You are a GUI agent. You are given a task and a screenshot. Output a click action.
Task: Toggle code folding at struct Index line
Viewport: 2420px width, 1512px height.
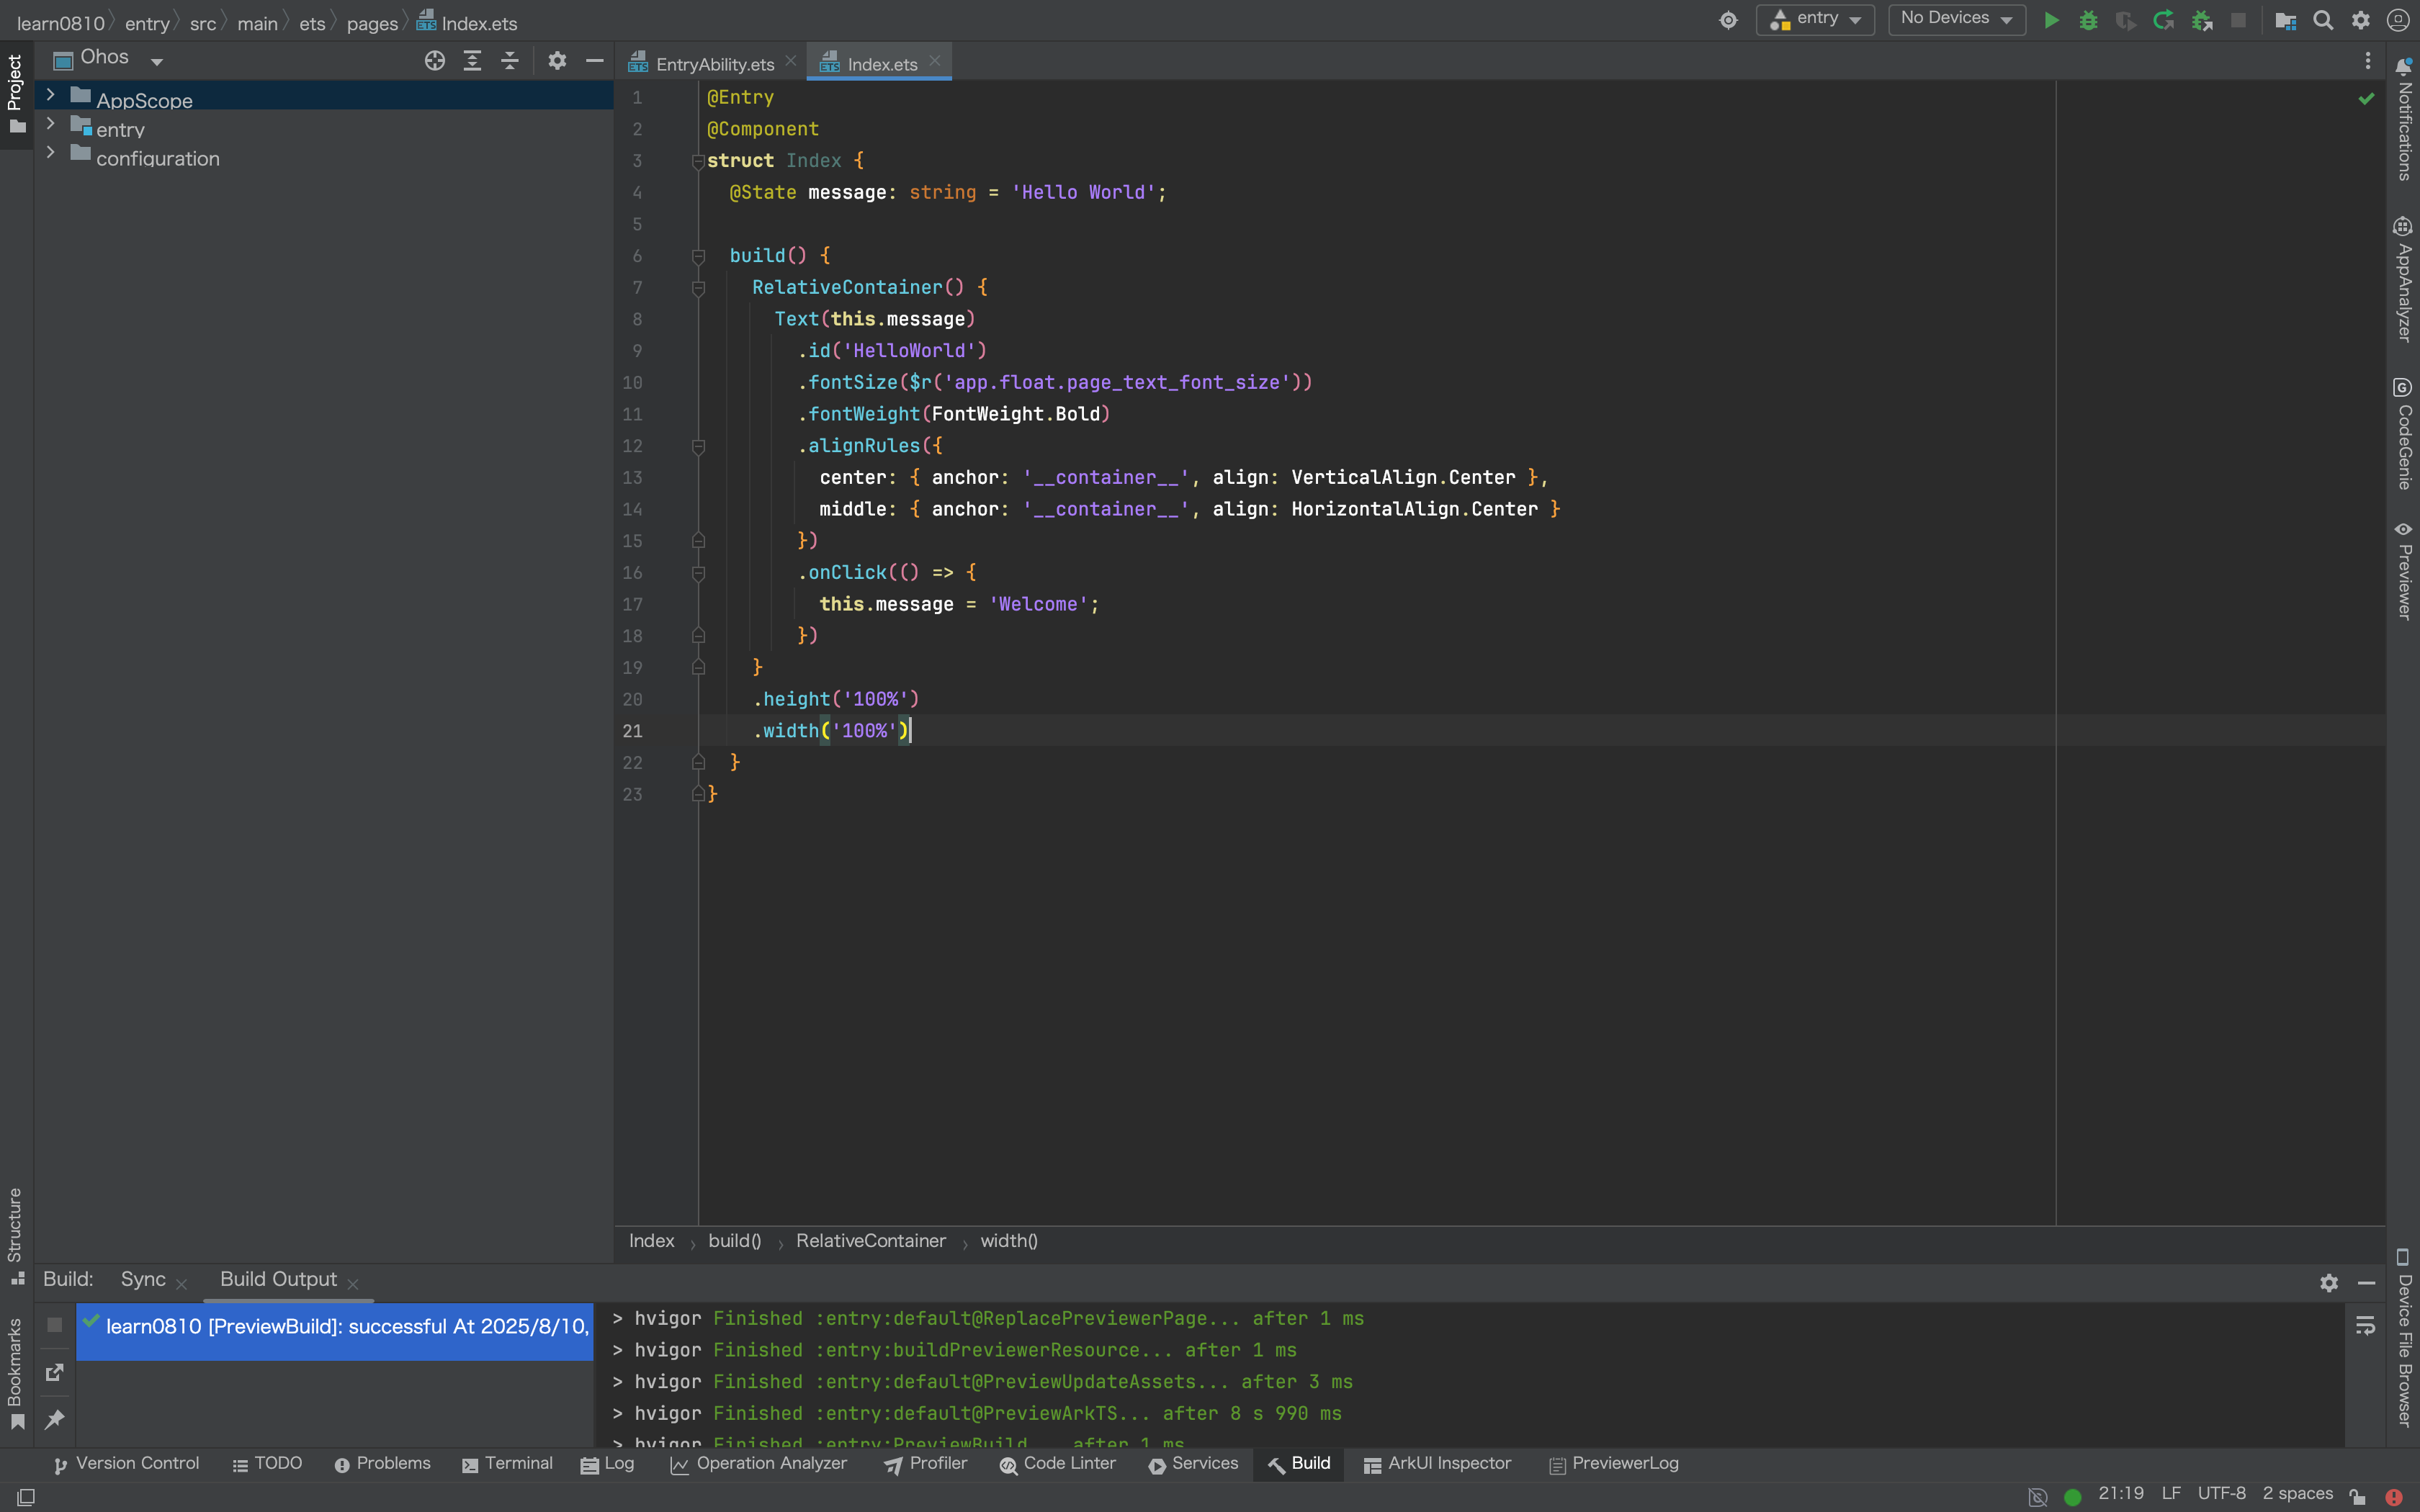tap(698, 161)
